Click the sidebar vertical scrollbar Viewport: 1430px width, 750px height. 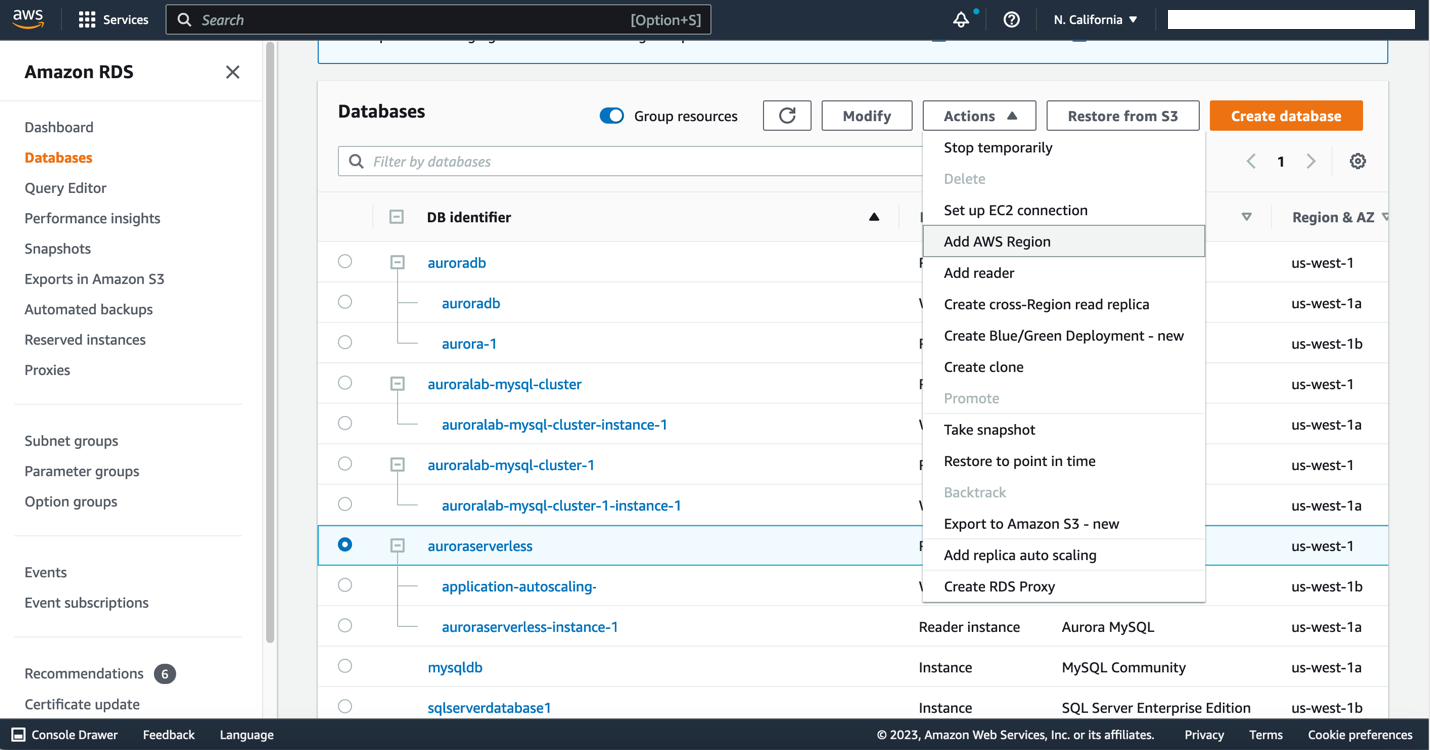point(268,340)
